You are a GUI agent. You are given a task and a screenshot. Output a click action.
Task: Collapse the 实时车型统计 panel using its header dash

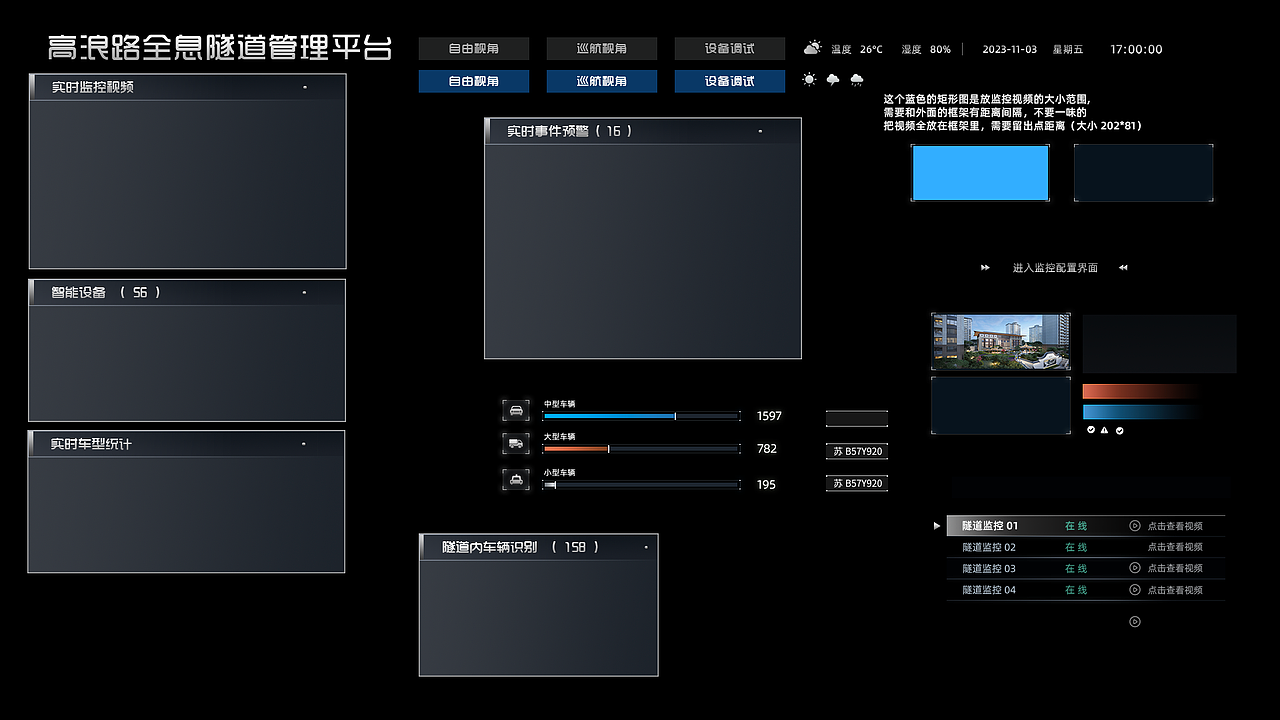[303, 444]
